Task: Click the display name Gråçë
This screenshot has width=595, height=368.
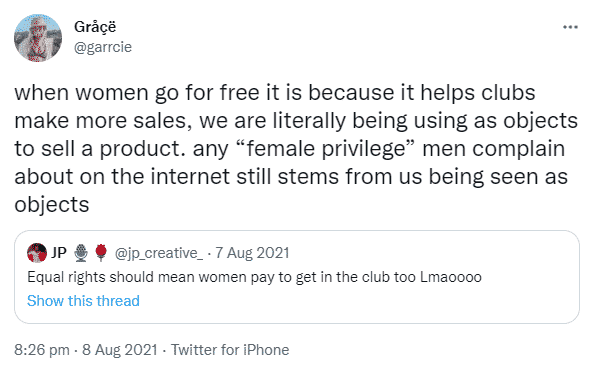Action: coord(95,27)
